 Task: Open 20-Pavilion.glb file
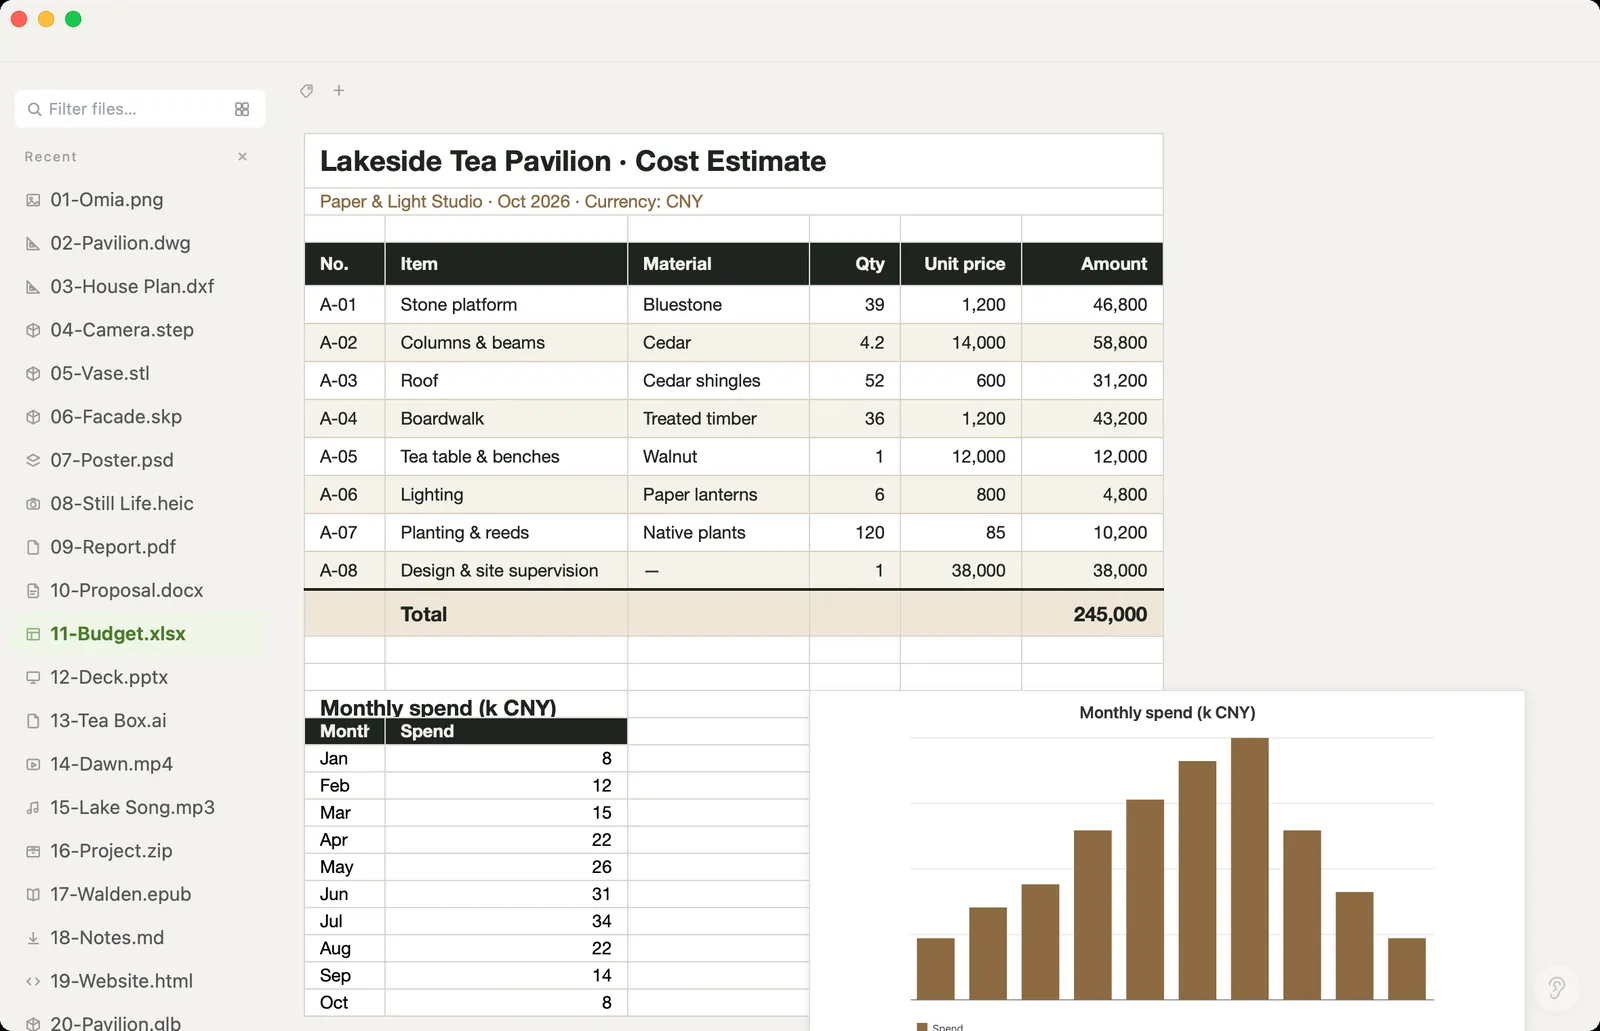click(140, 1022)
